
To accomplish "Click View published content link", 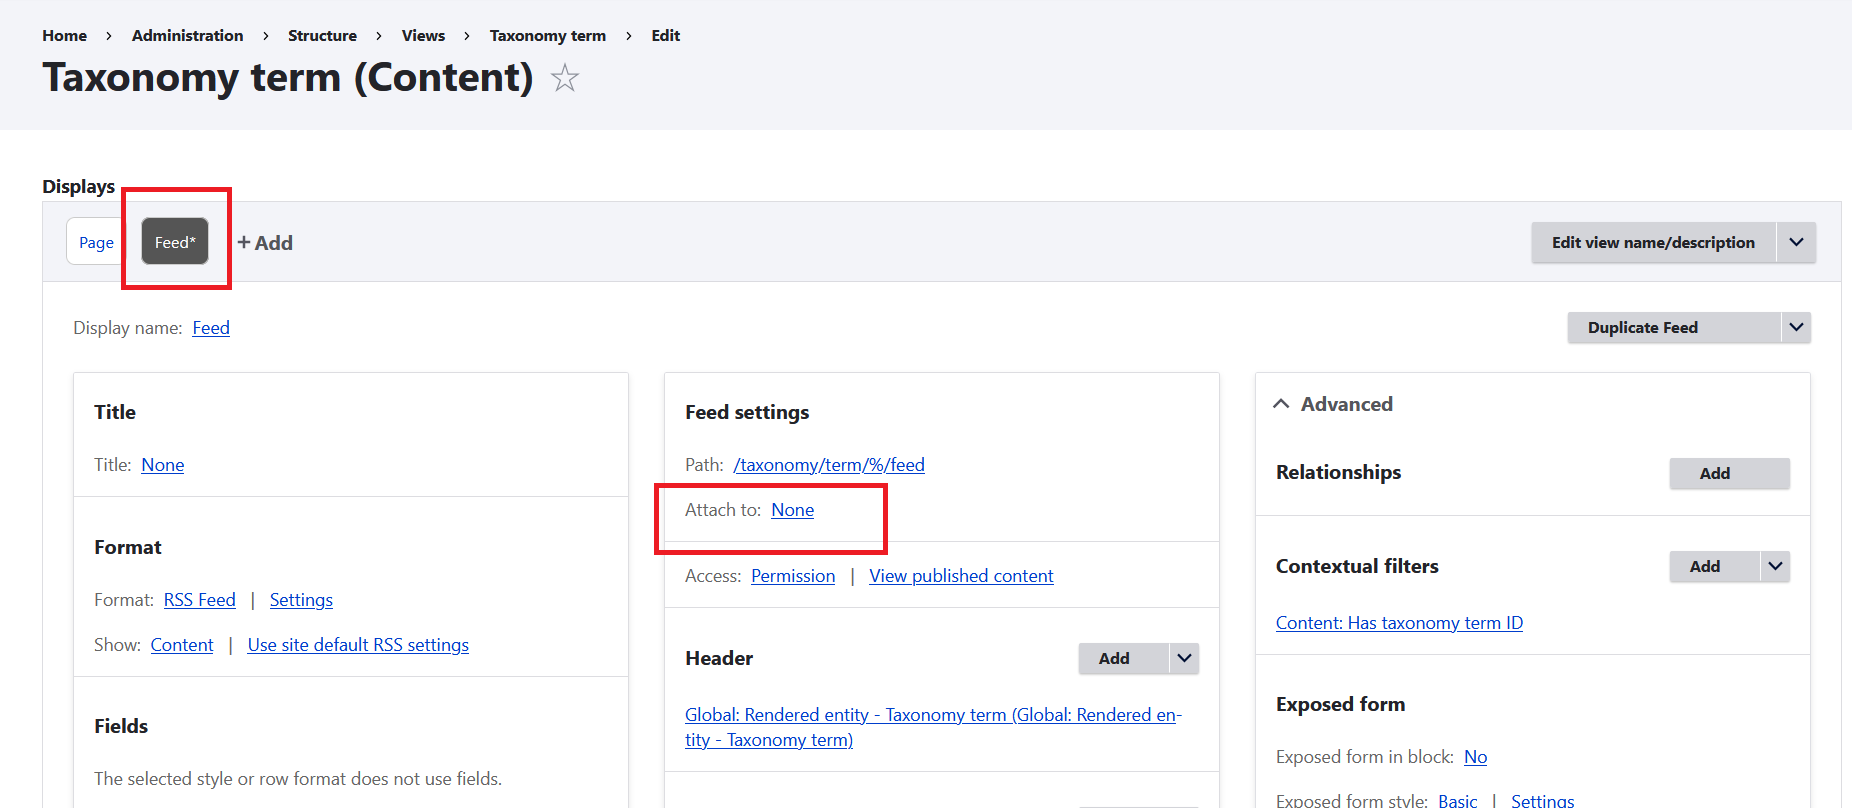I will [x=961, y=576].
